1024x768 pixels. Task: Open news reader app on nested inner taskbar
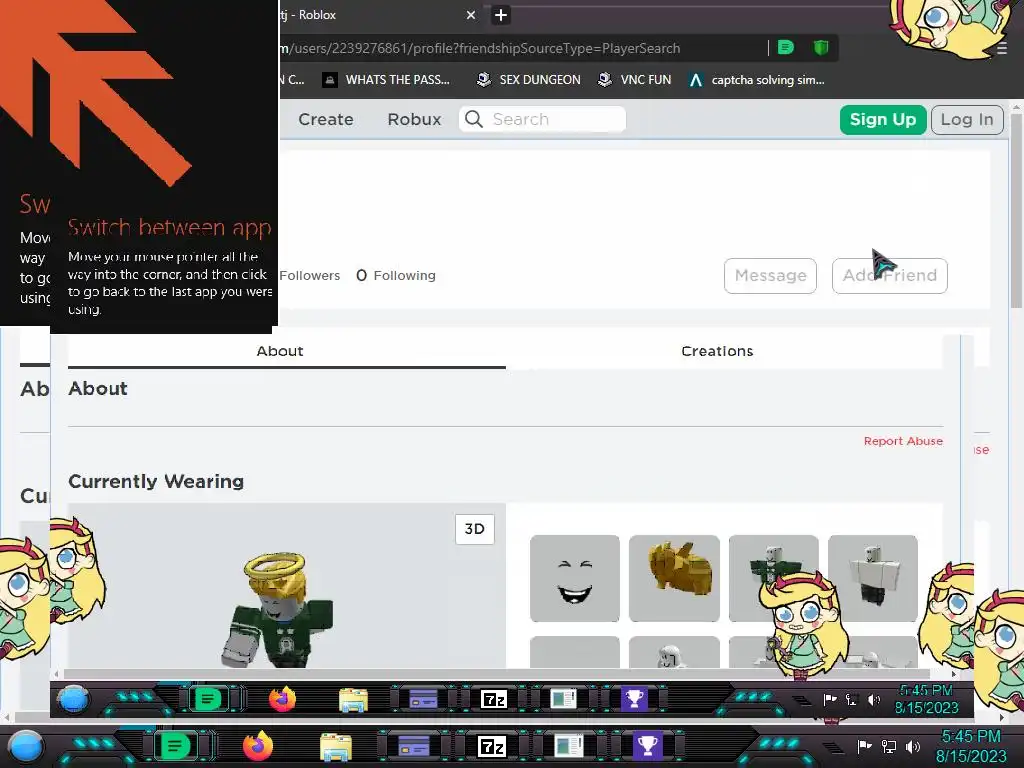click(x=564, y=700)
